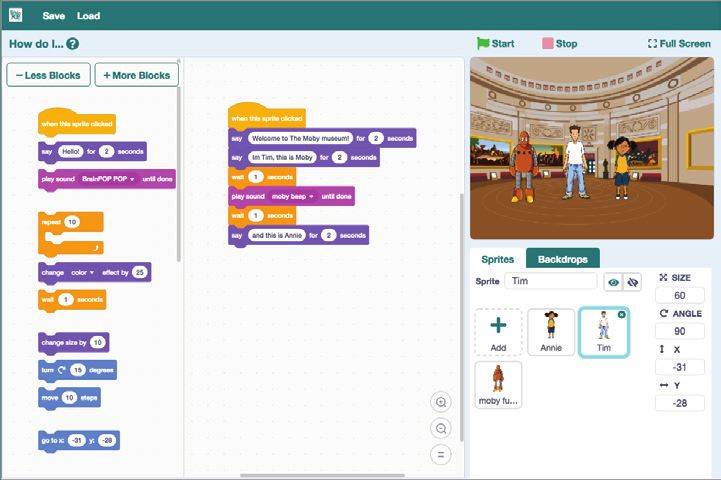Select palette 'when this sprite clicked' block

pyautogui.click(x=77, y=123)
